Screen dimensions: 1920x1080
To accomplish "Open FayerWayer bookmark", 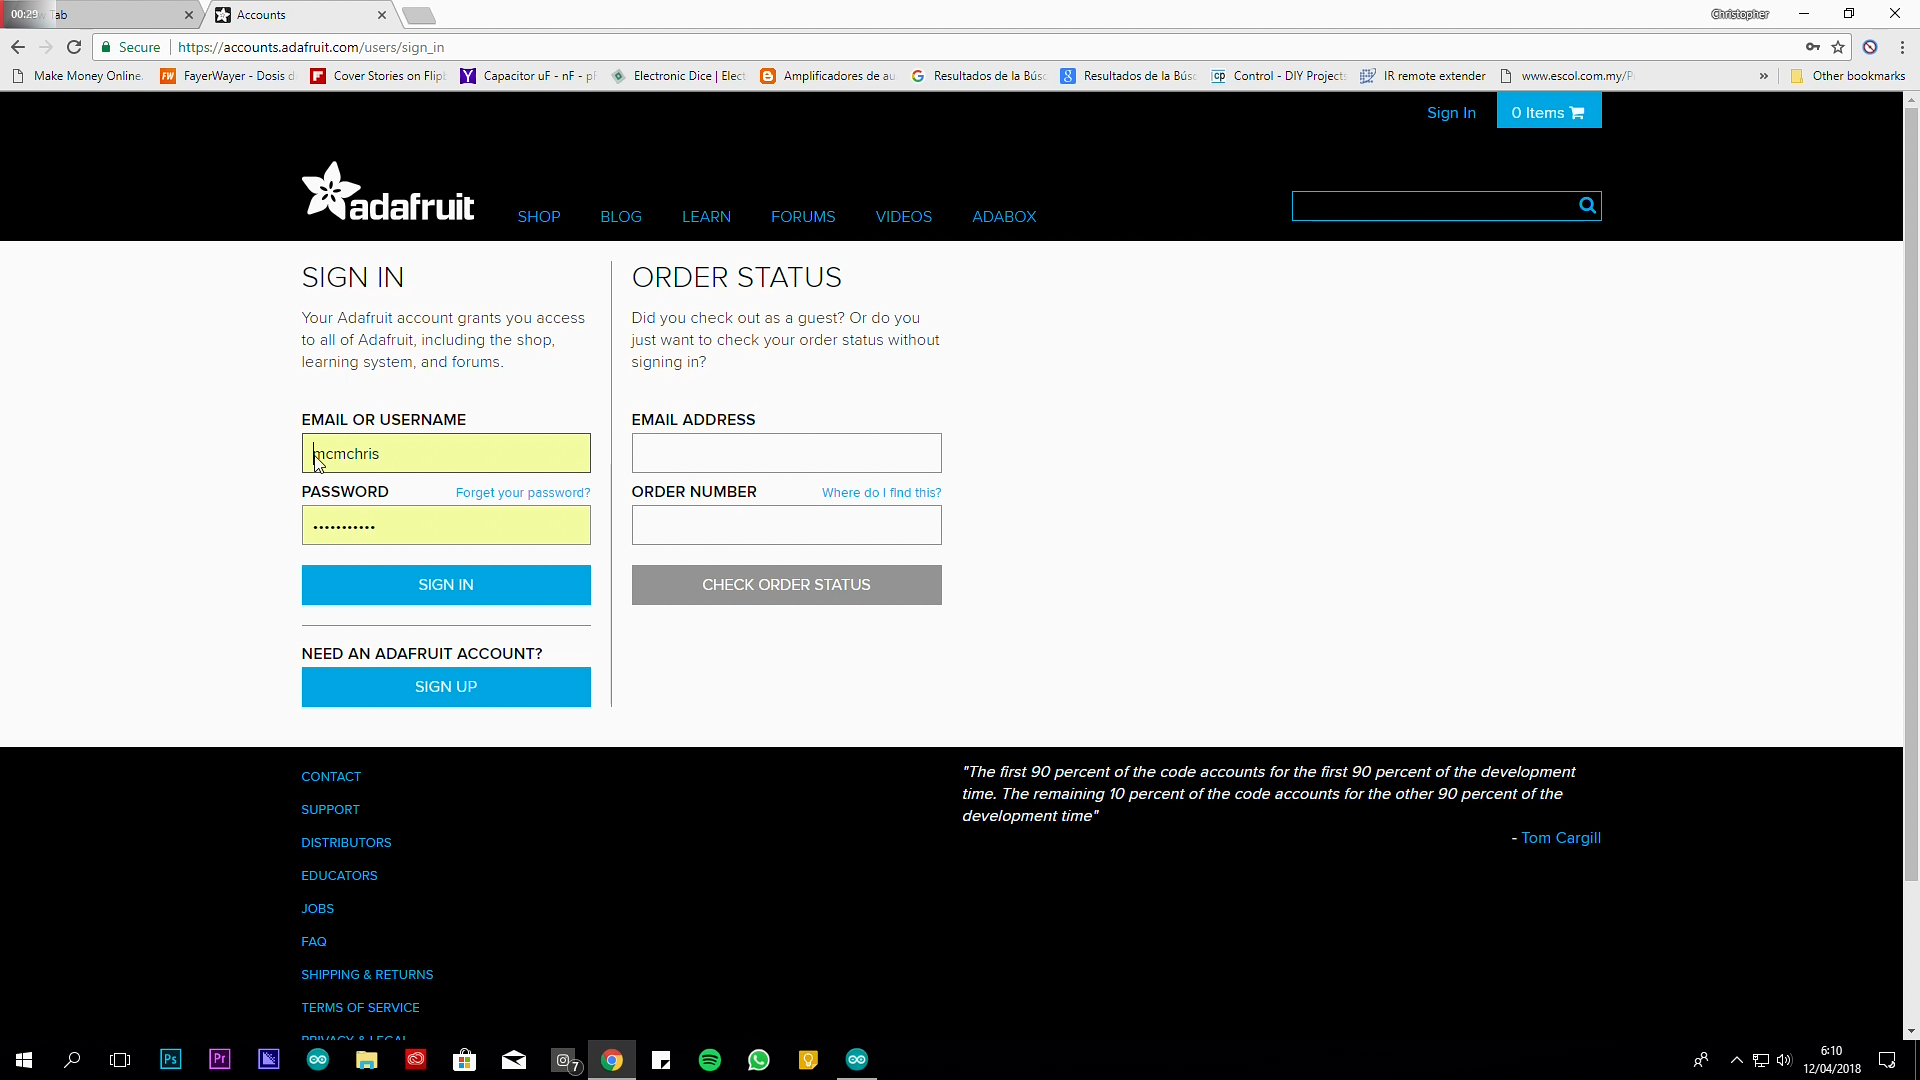I will pyautogui.click(x=228, y=76).
